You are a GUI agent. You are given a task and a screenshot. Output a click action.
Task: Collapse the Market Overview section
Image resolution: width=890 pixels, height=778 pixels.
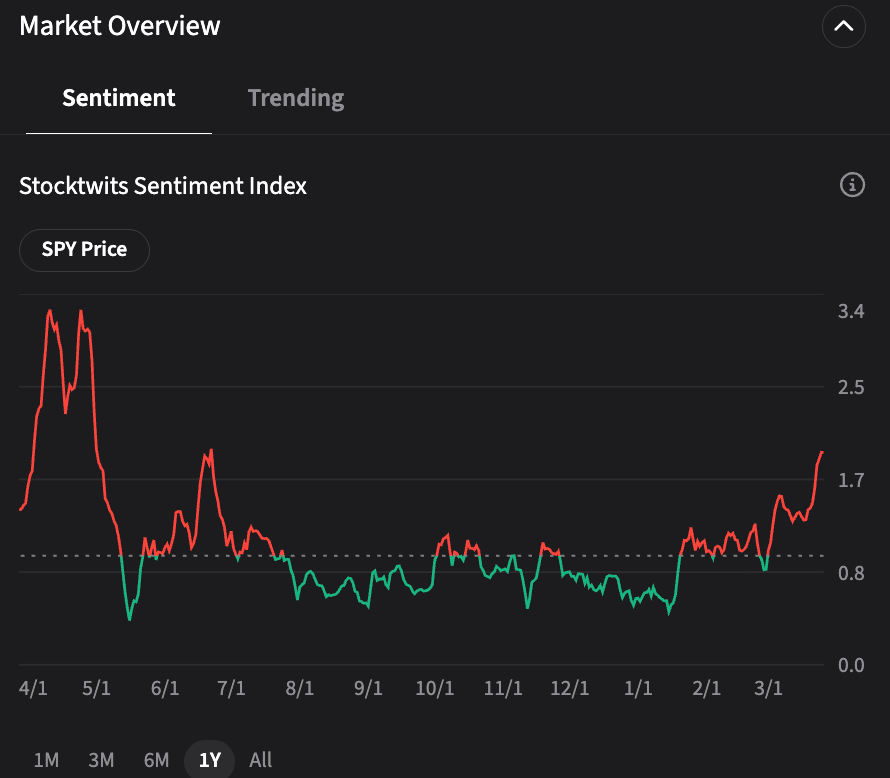[843, 26]
